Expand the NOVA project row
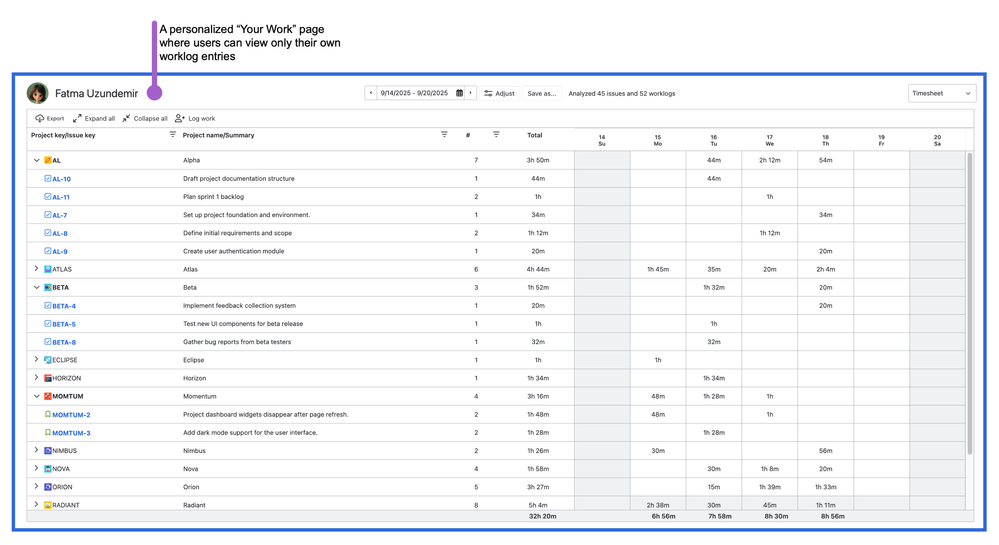 click(36, 469)
